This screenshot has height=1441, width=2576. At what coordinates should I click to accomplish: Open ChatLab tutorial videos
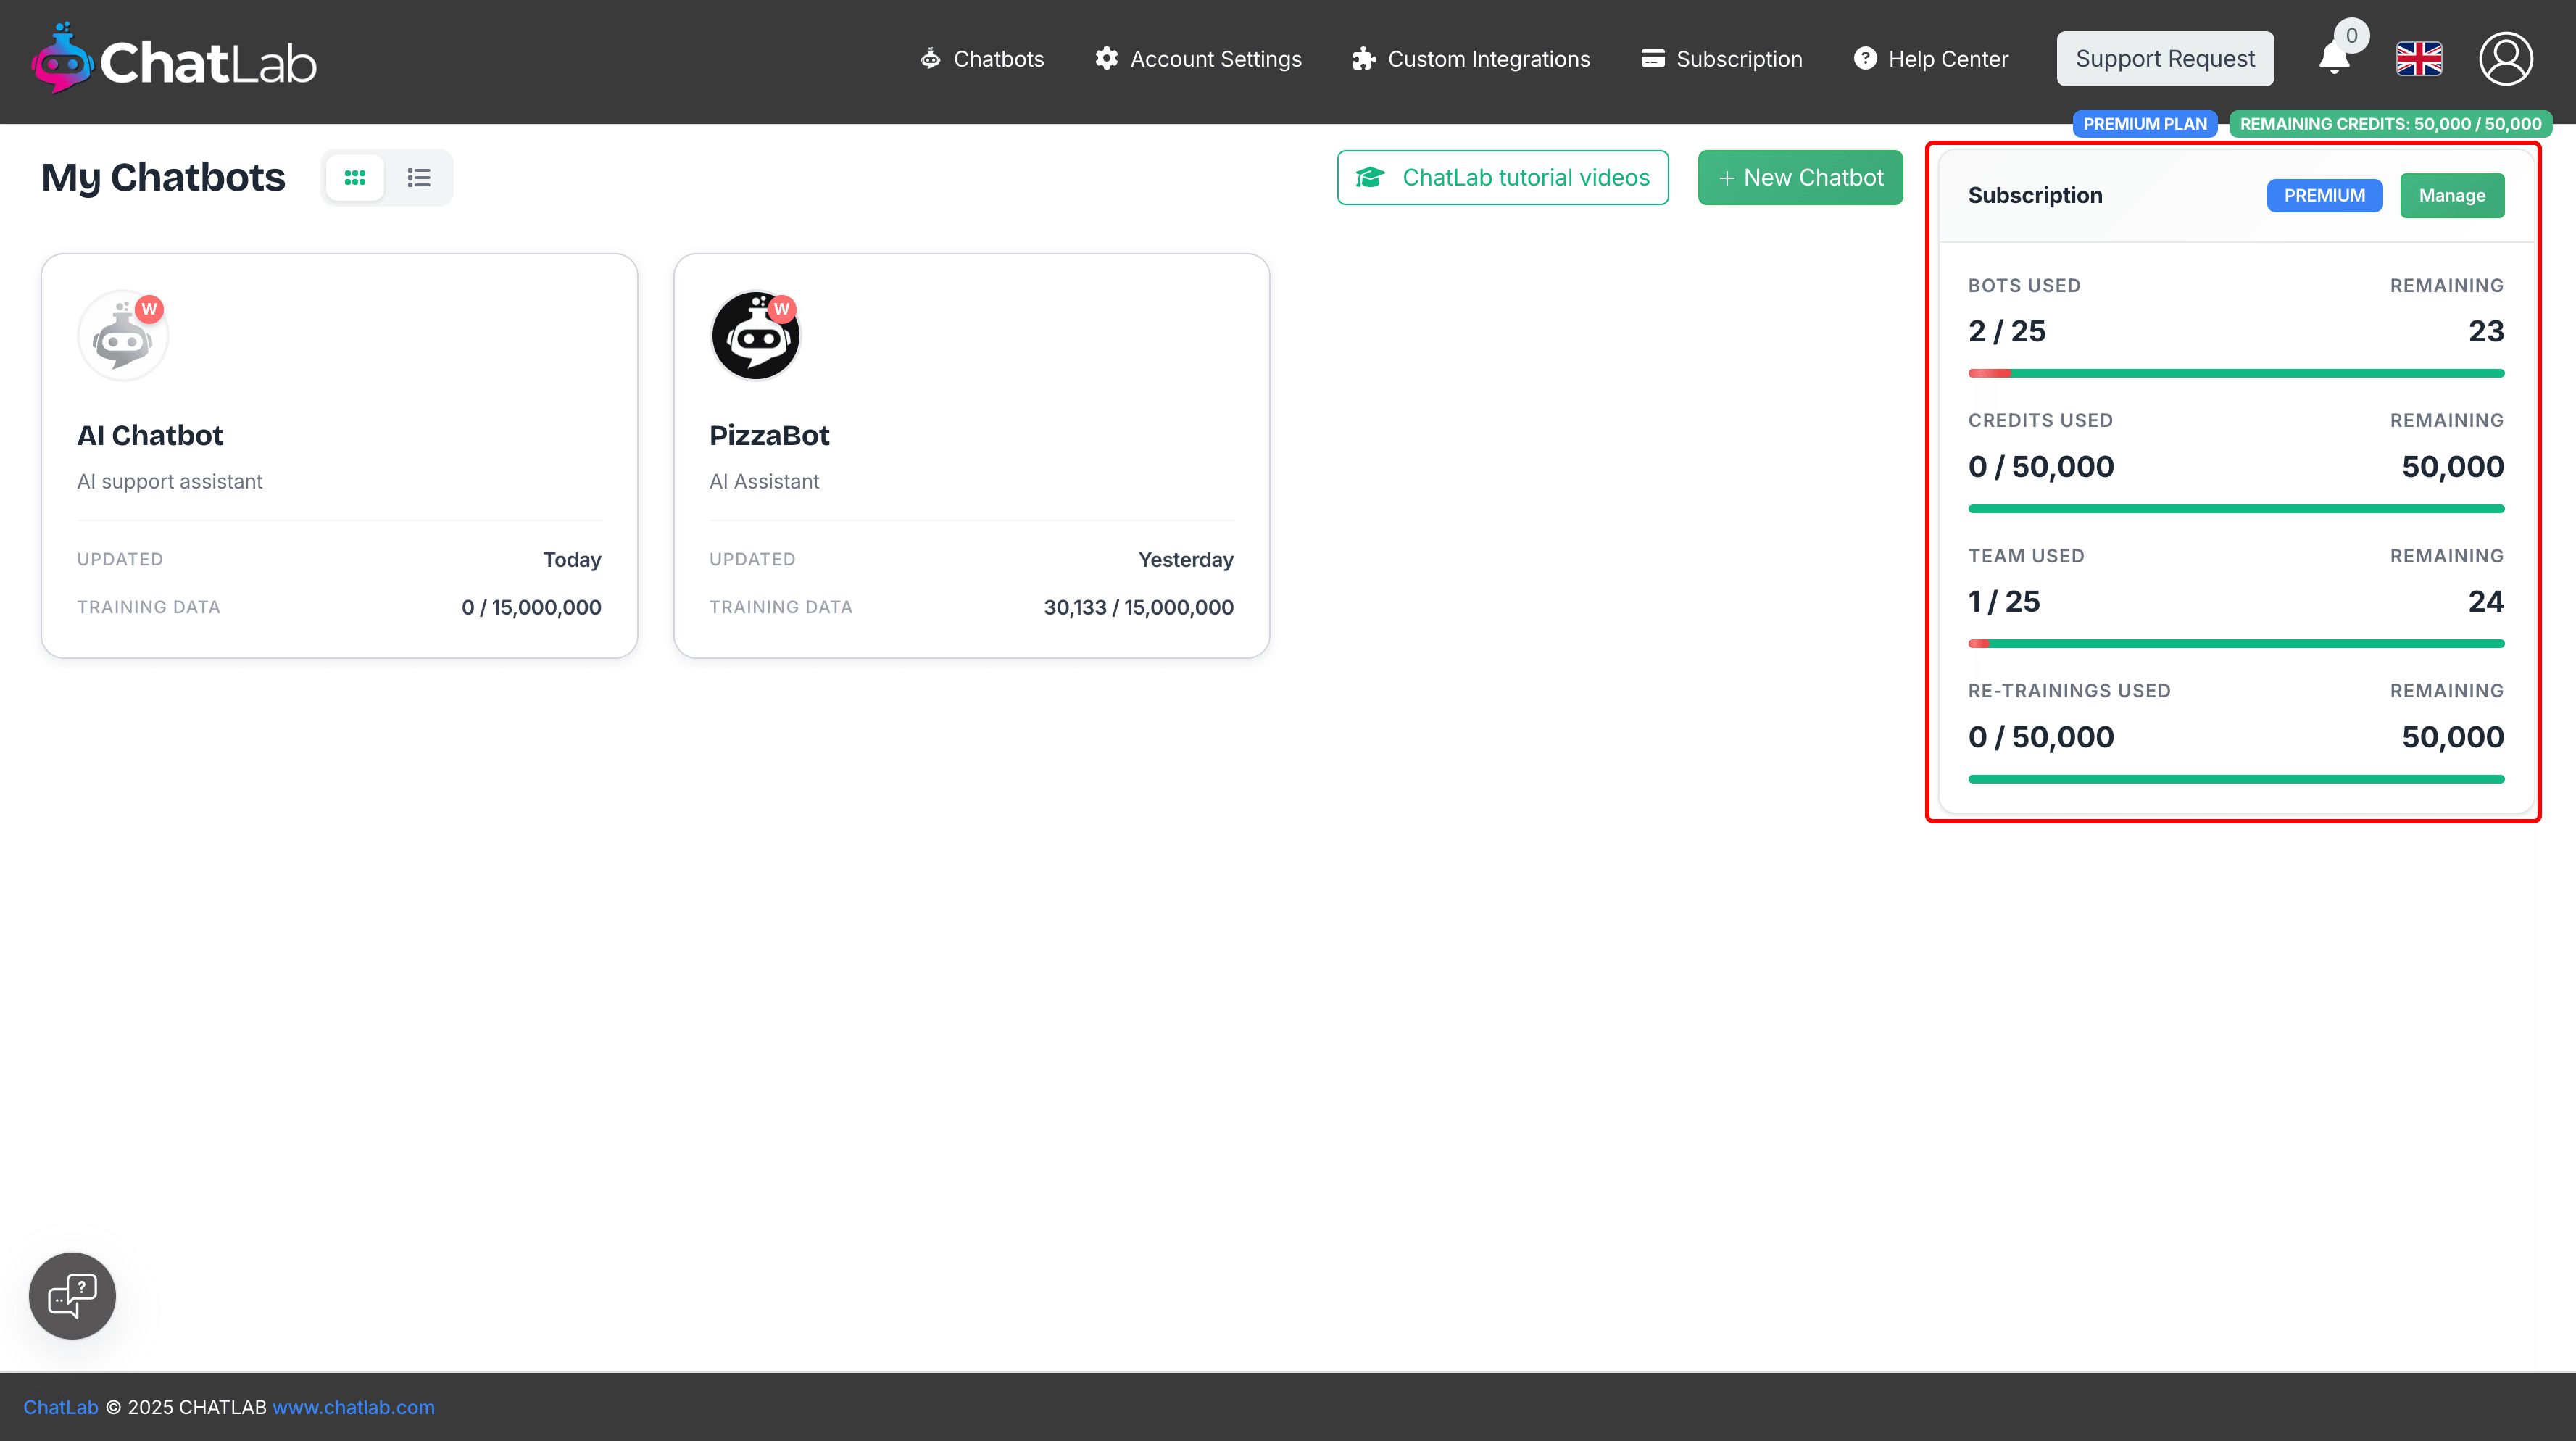click(1502, 178)
